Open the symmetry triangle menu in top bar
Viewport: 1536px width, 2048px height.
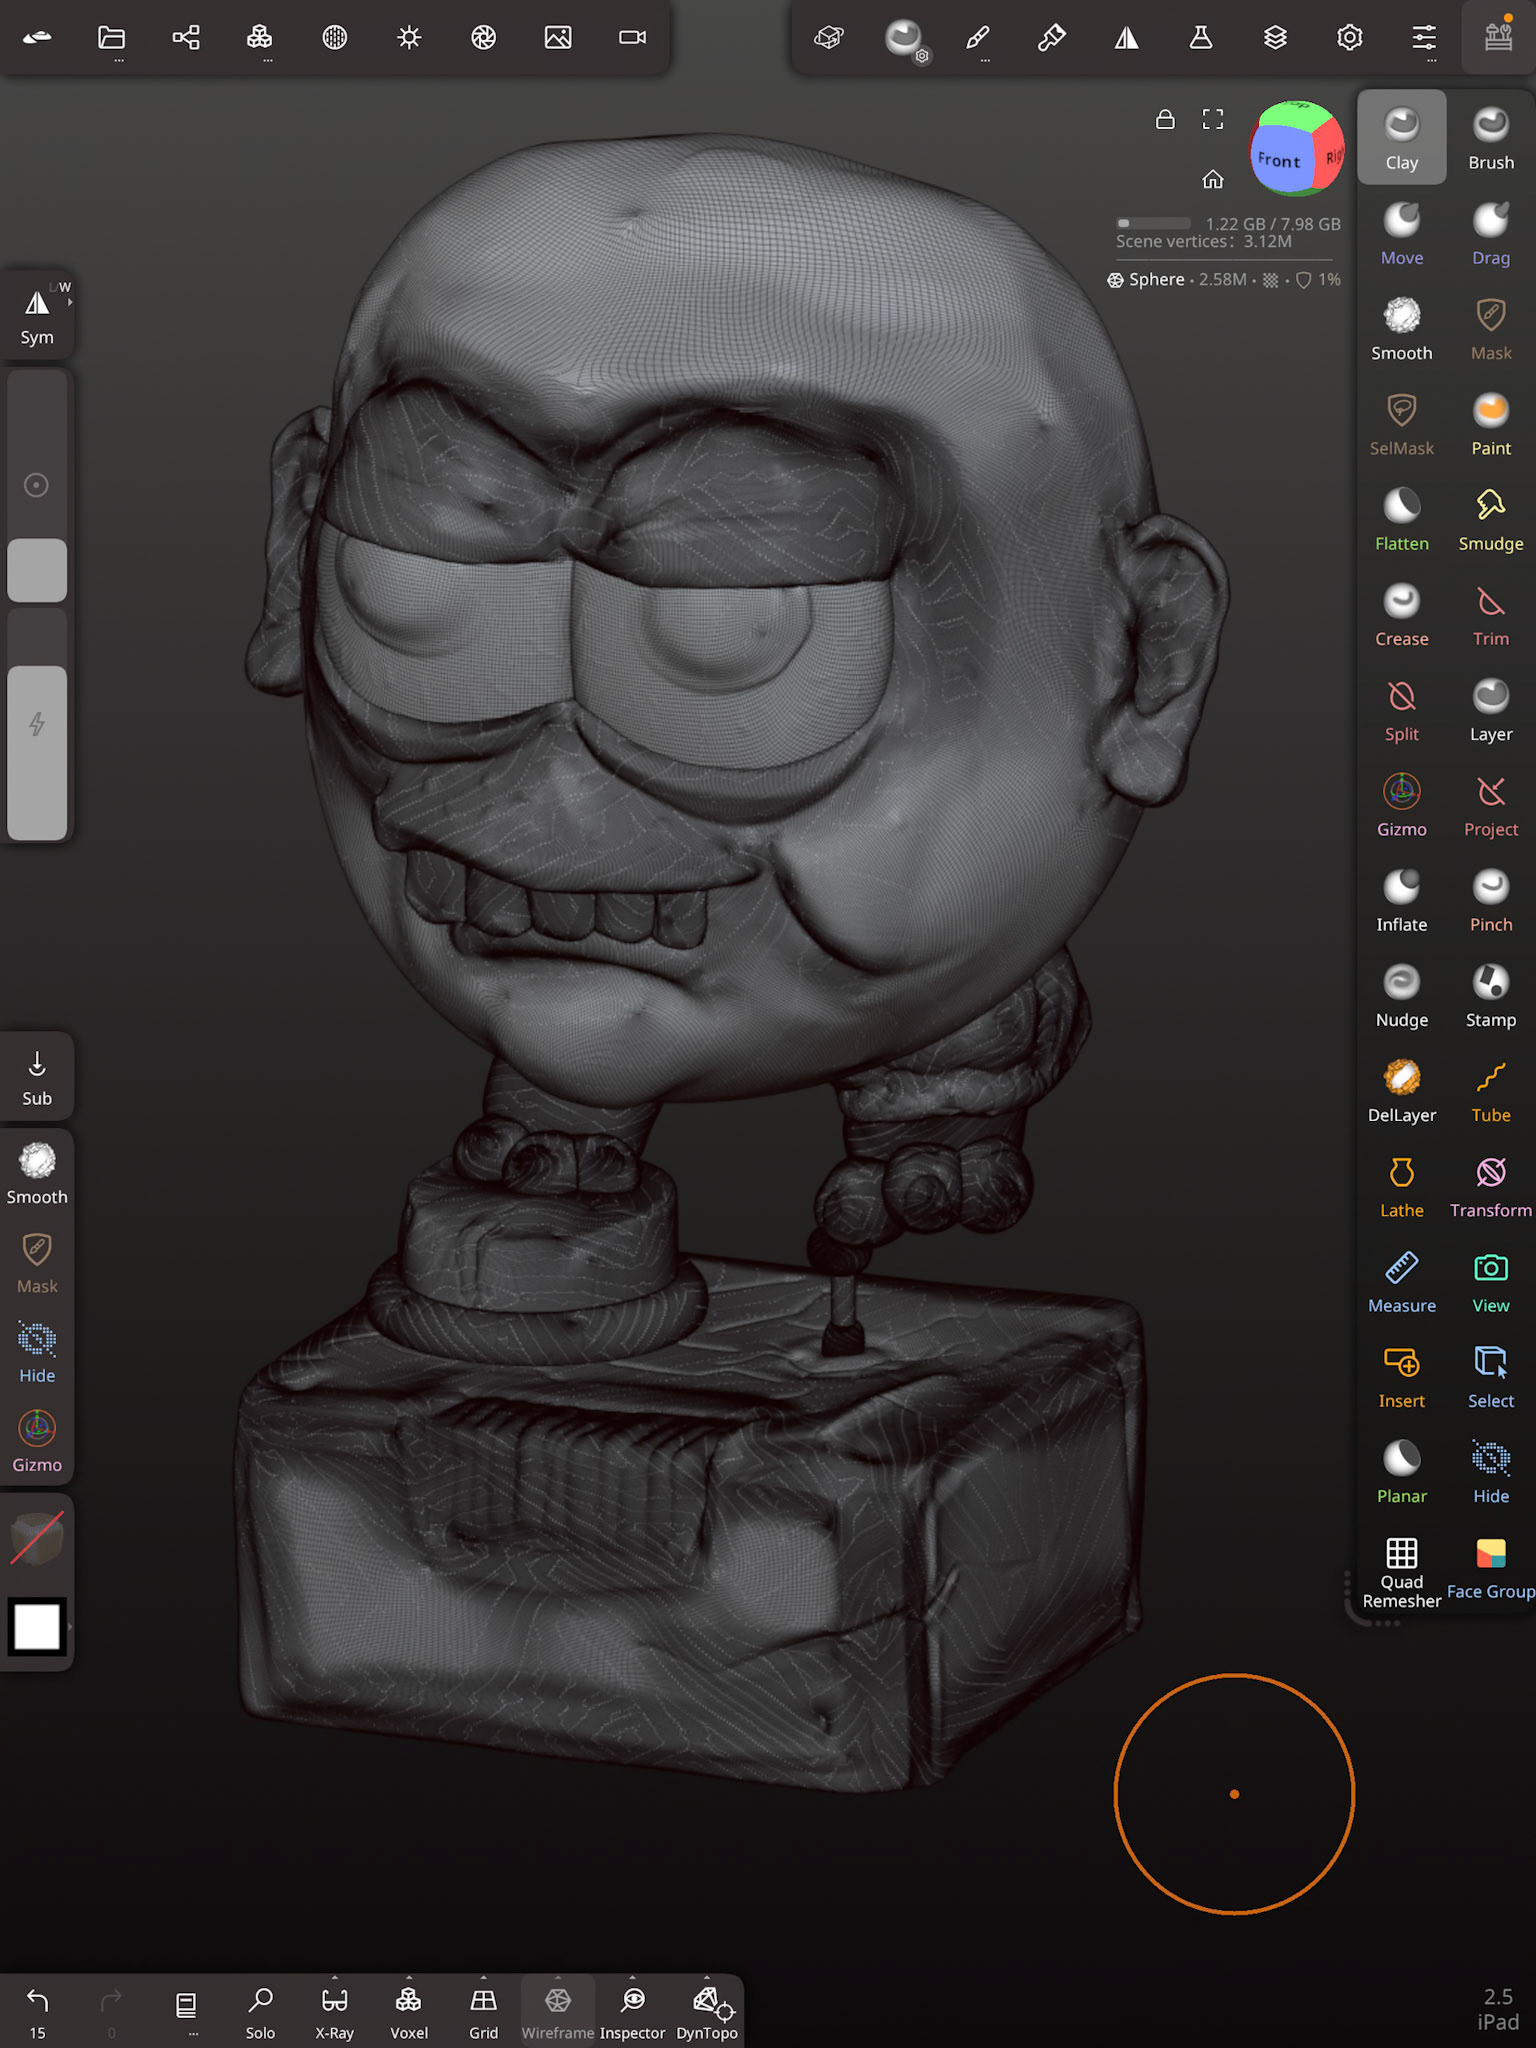click(x=1127, y=38)
